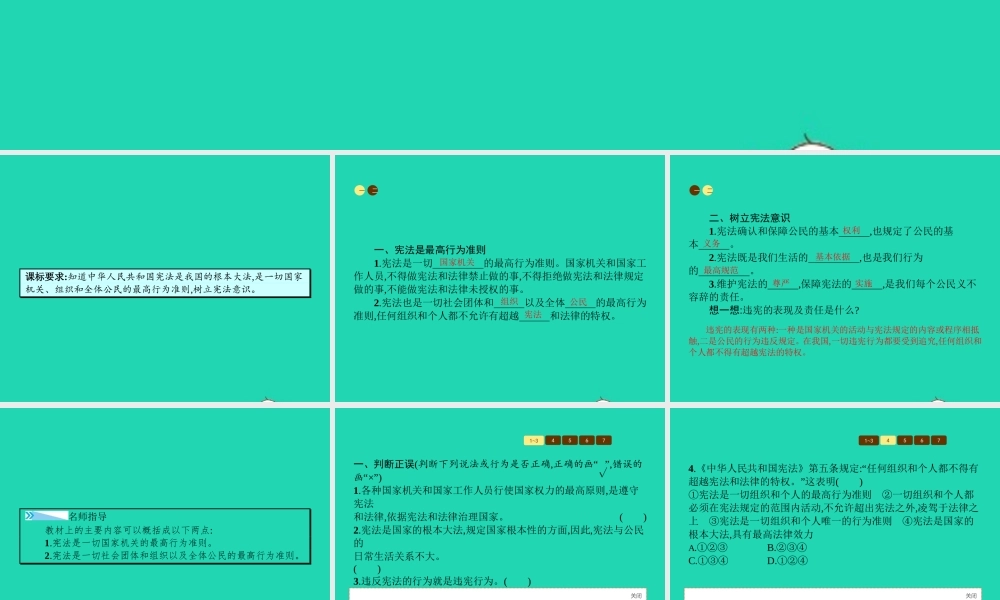Click 关闭 on the 判断正误 slide answer box
Image resolution: width=1000 pixels, height=600 pixels.
coord(636,596)
